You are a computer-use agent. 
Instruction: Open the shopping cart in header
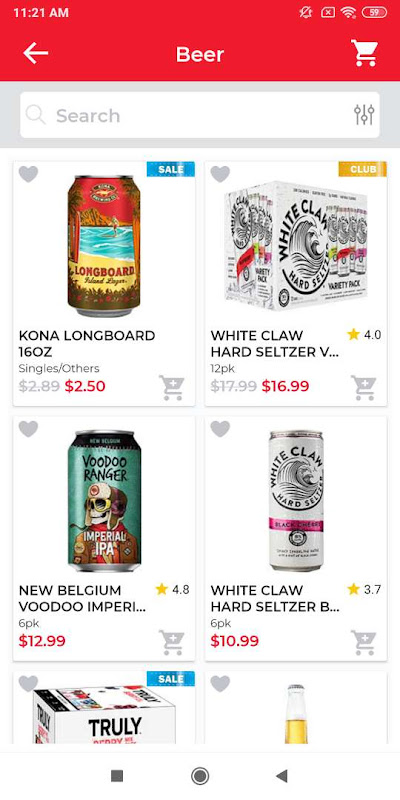(364, 53)
